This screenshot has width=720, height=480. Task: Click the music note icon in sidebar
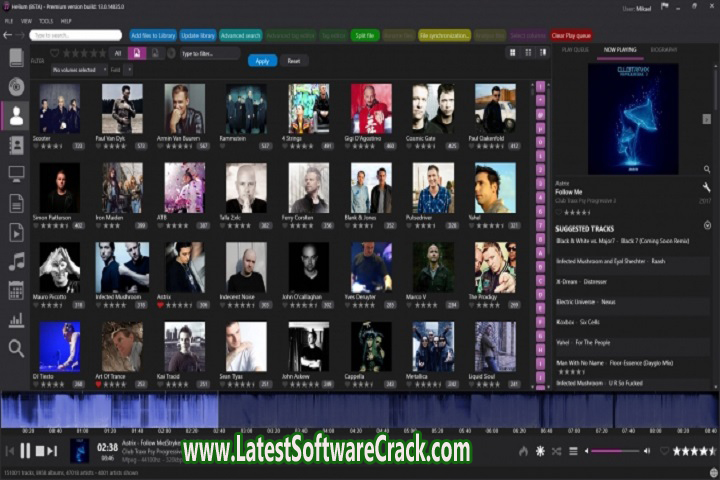(16, 261)
